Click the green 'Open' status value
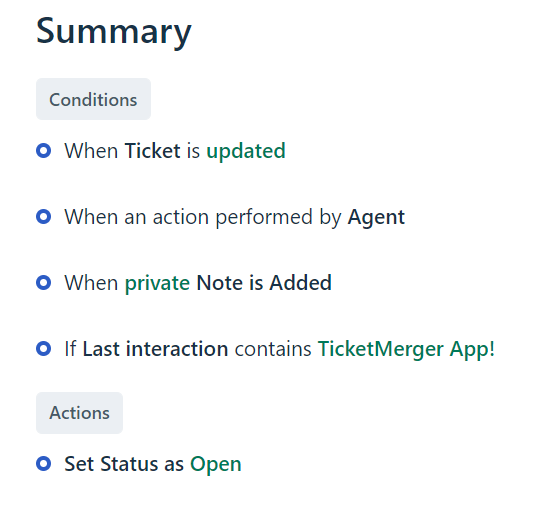Viewport: 542px width, 517px height. (x=216, y=464)
